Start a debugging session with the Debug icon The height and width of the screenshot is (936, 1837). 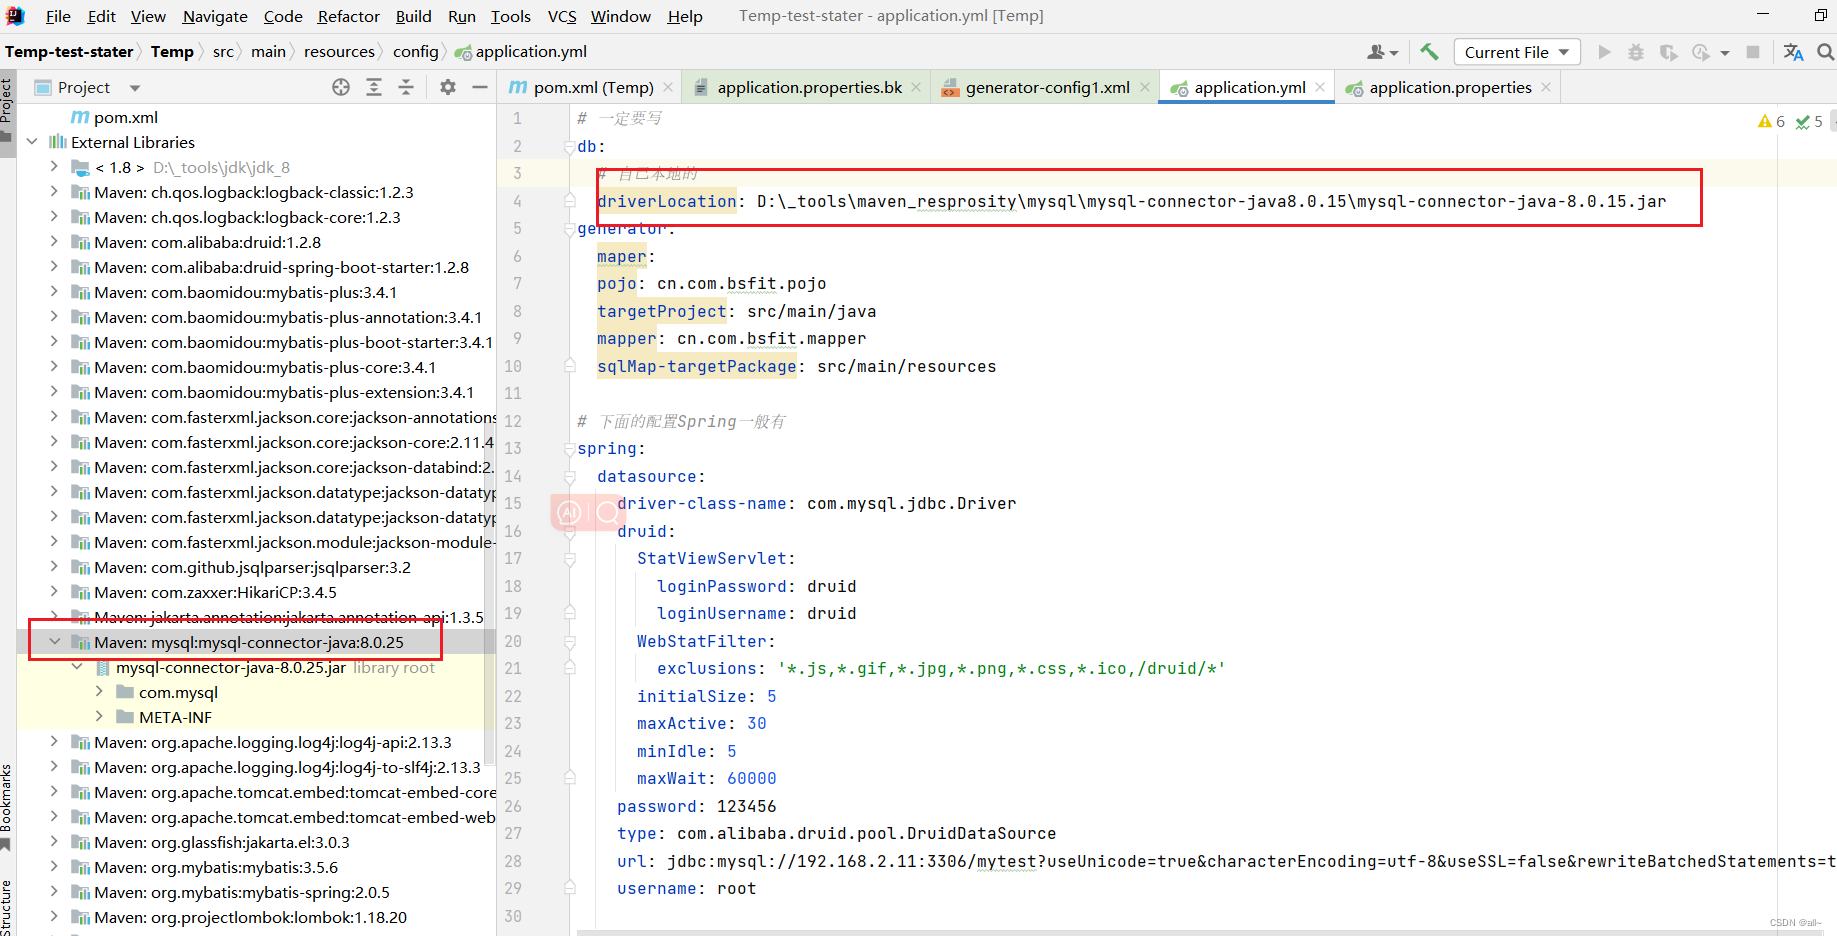point(1636,51)
